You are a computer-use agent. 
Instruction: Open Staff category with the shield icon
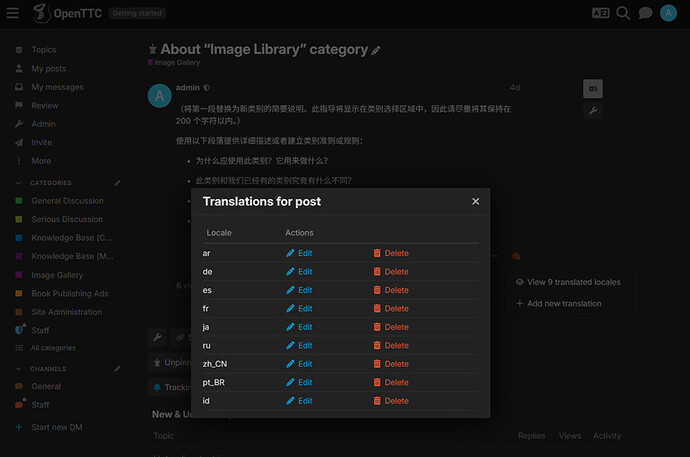(x=40, y=330)
